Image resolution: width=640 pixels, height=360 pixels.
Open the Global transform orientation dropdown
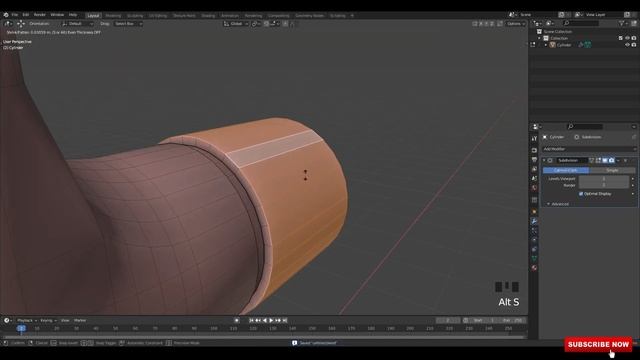pos(236,24)
